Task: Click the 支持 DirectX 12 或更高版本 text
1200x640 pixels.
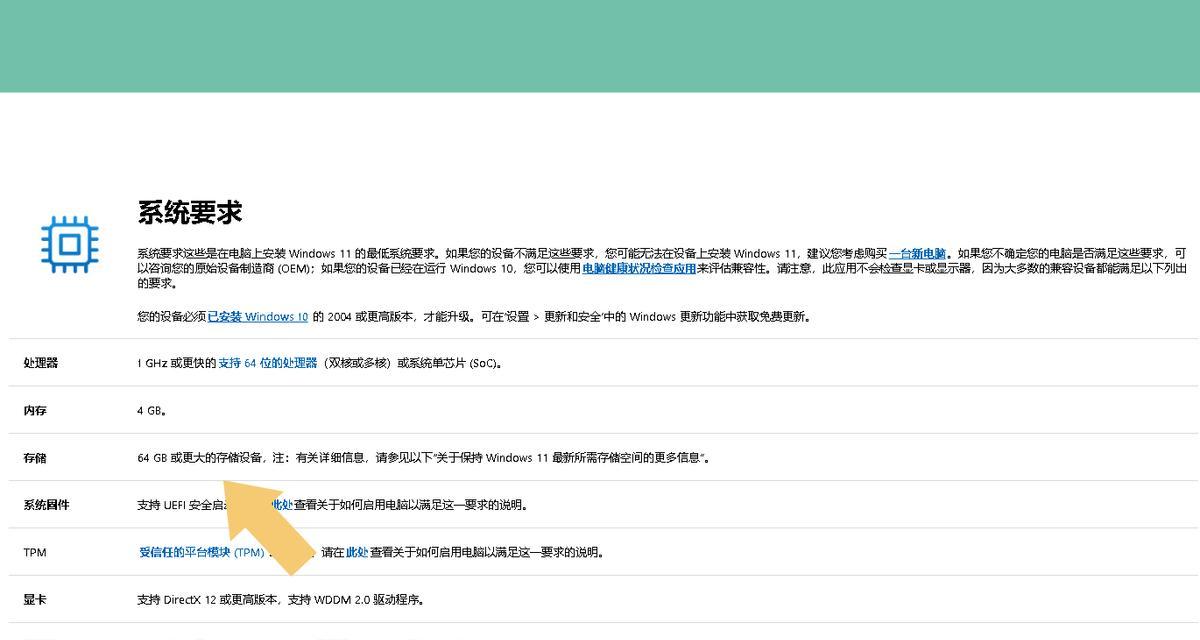Action: click(209, 600)
